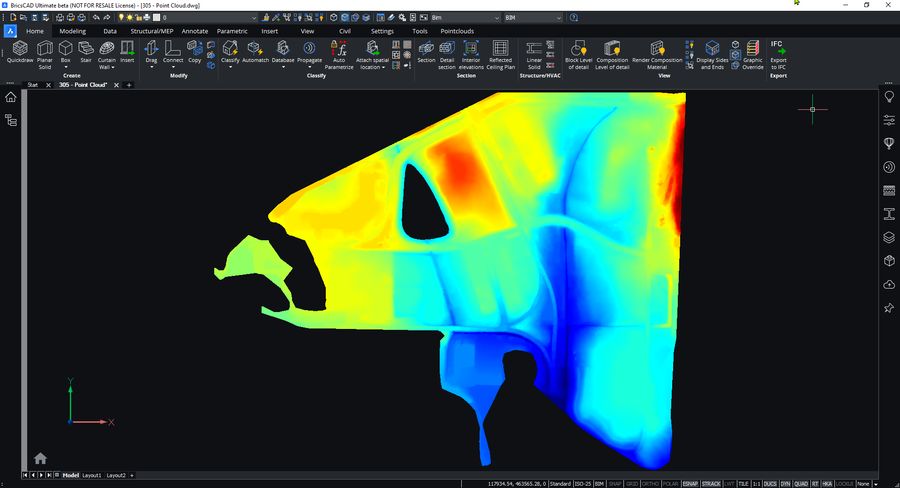Choose the Reflected Ceiling Plan tool
The image size is (900, 488).
[x=500, y=52]
